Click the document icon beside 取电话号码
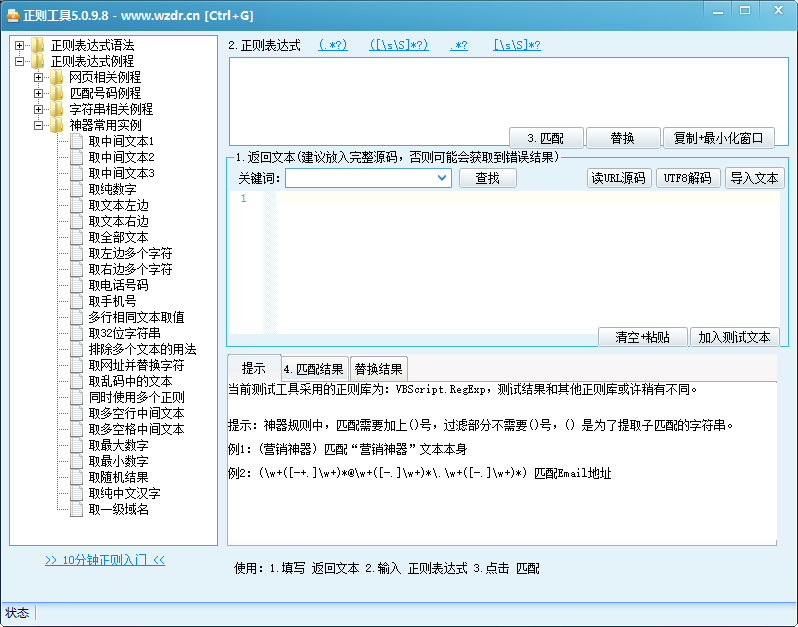 [x=76, y=285]
